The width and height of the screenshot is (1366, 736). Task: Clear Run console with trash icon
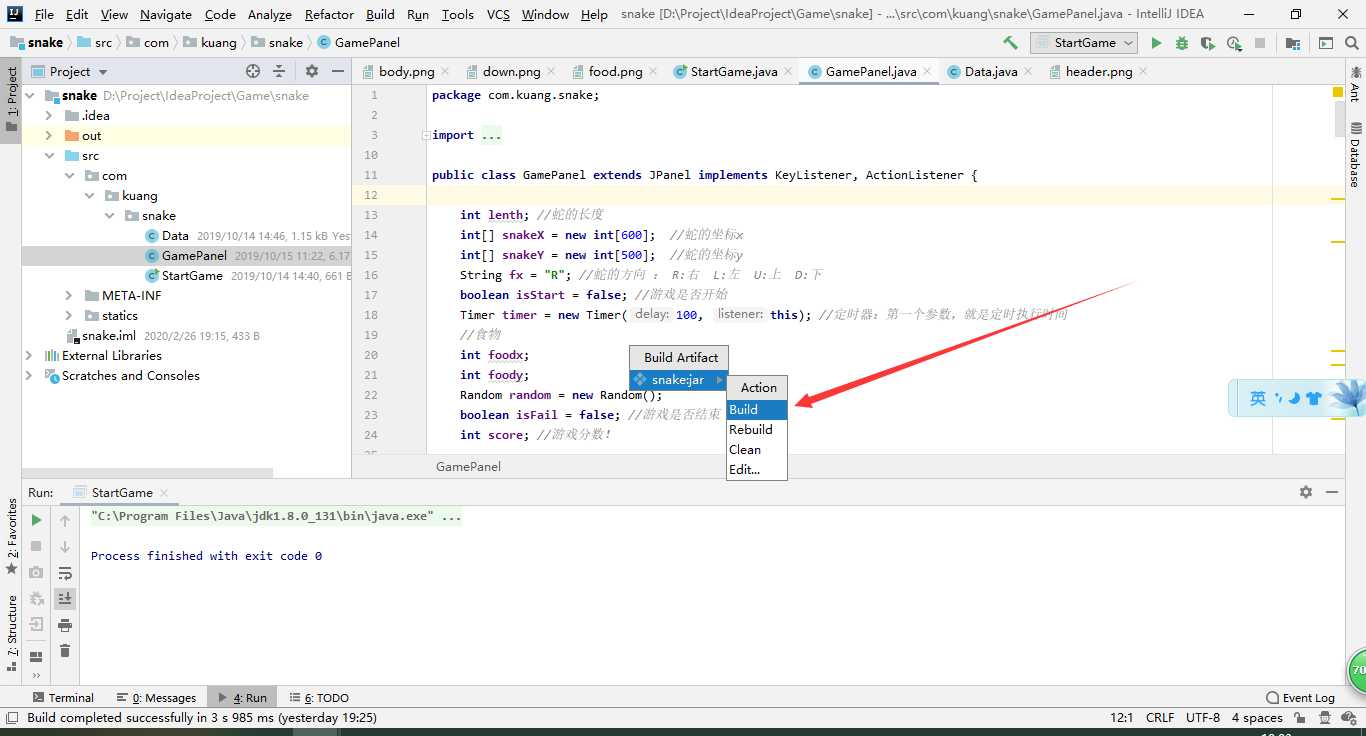(65, 651)
